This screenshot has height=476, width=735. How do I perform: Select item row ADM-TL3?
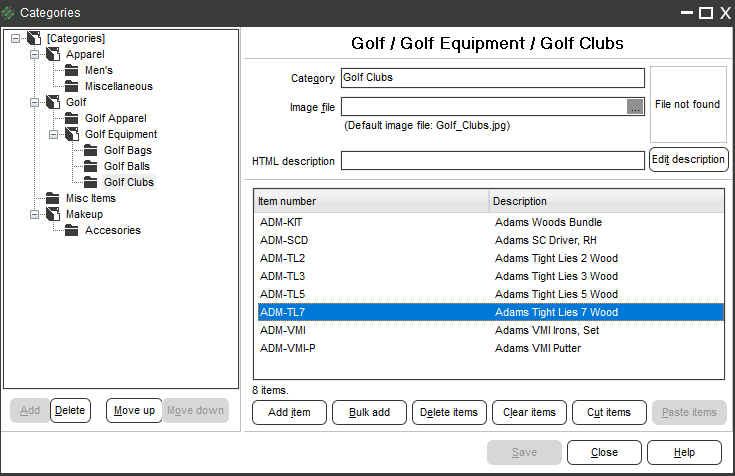click(x=491, y=276)
